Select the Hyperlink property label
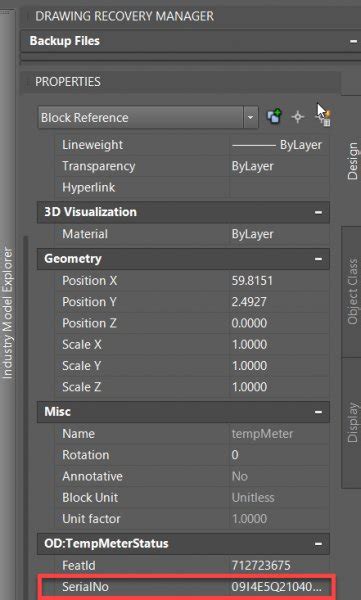Viewport: 361px width, 600px height. 88,188
